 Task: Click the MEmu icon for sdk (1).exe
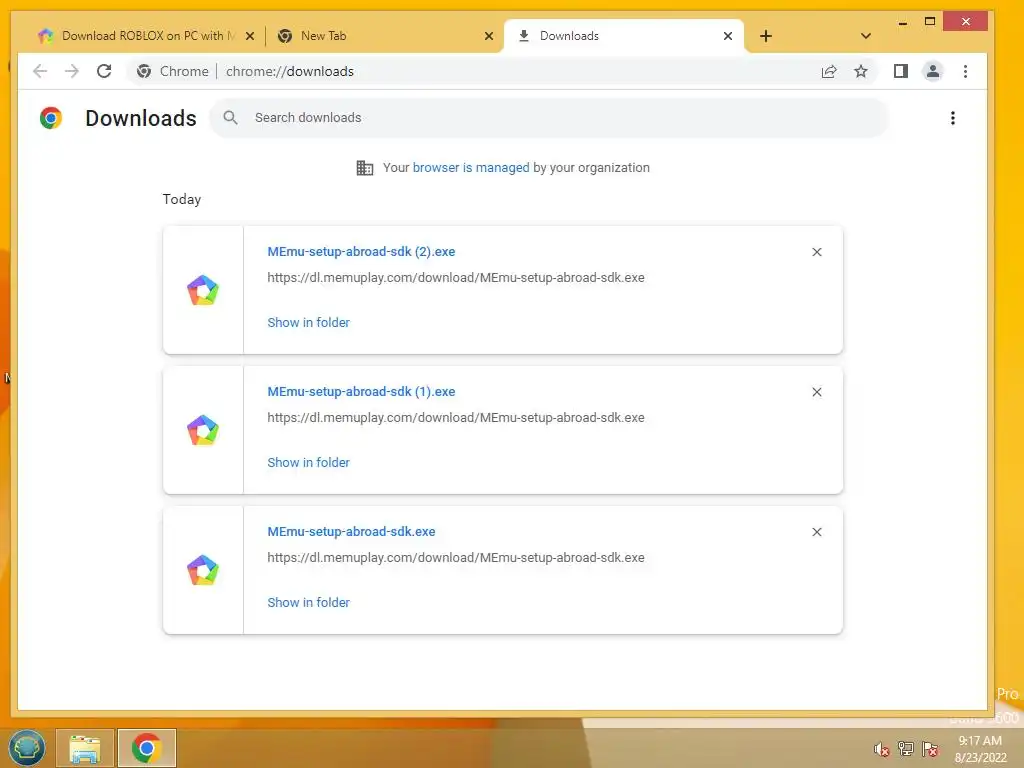coord(203,430)
